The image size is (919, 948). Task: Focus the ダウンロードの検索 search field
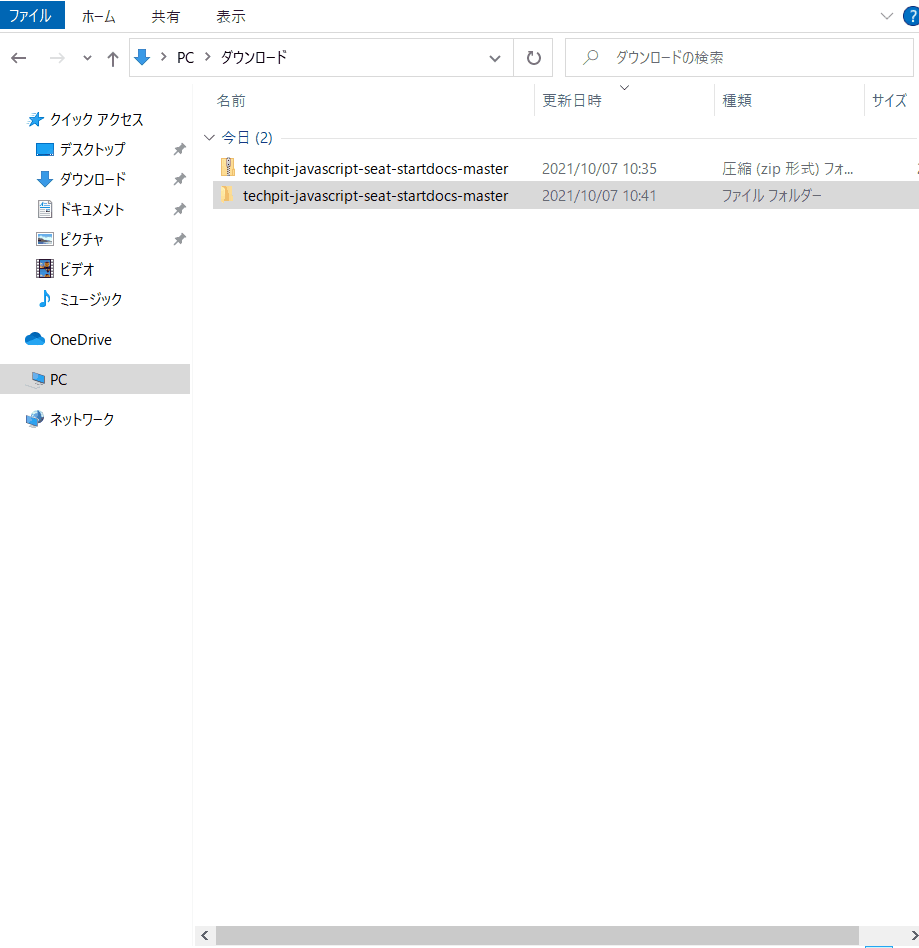click(x=739, y=58)
